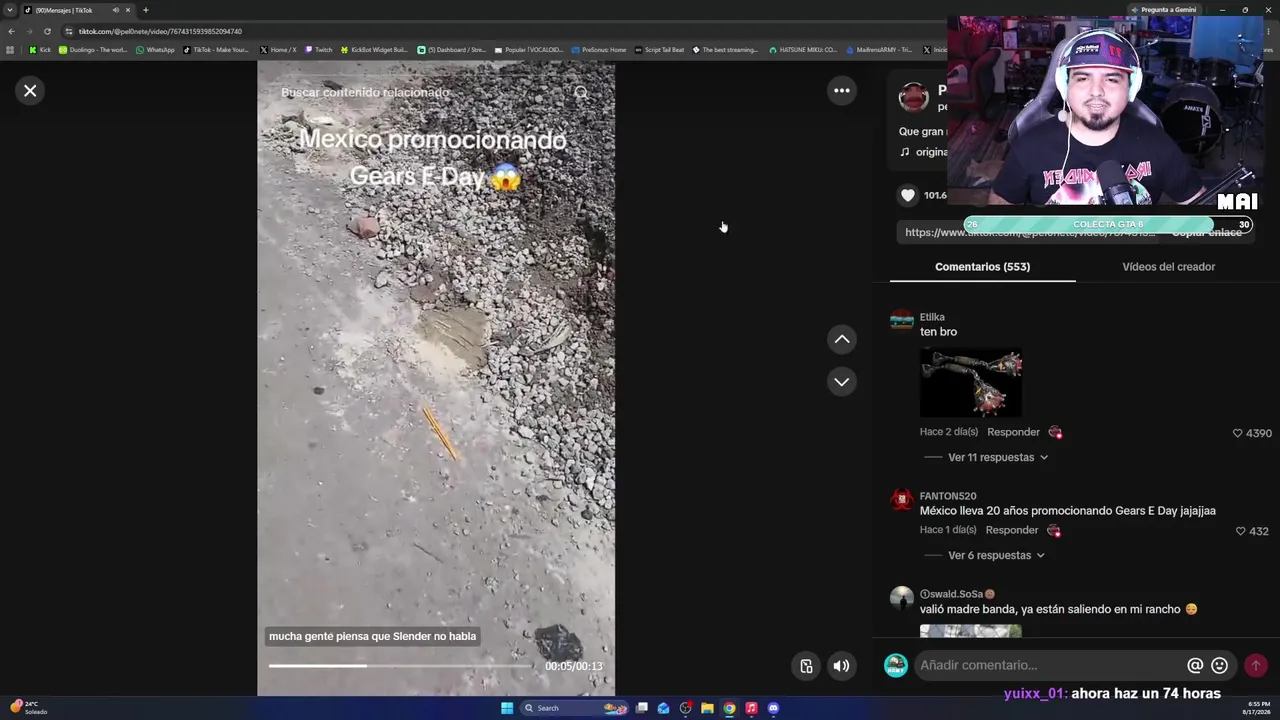Screen dimensions: 1280x720
Task: Open the '(5) Dashboard / Stre...' bookmark
Action: [x=451, y=50]
